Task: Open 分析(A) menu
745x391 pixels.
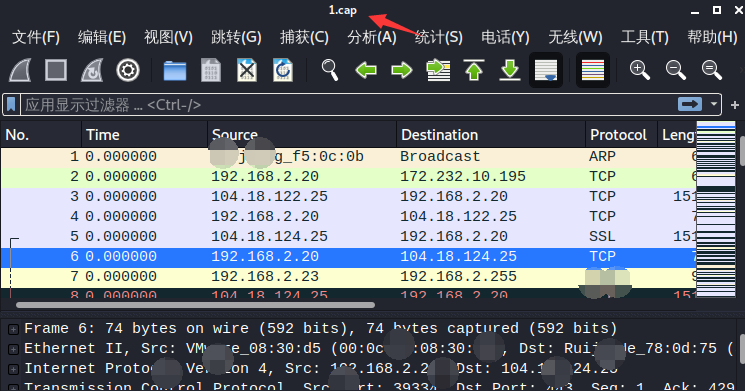Action: [372, 37]
